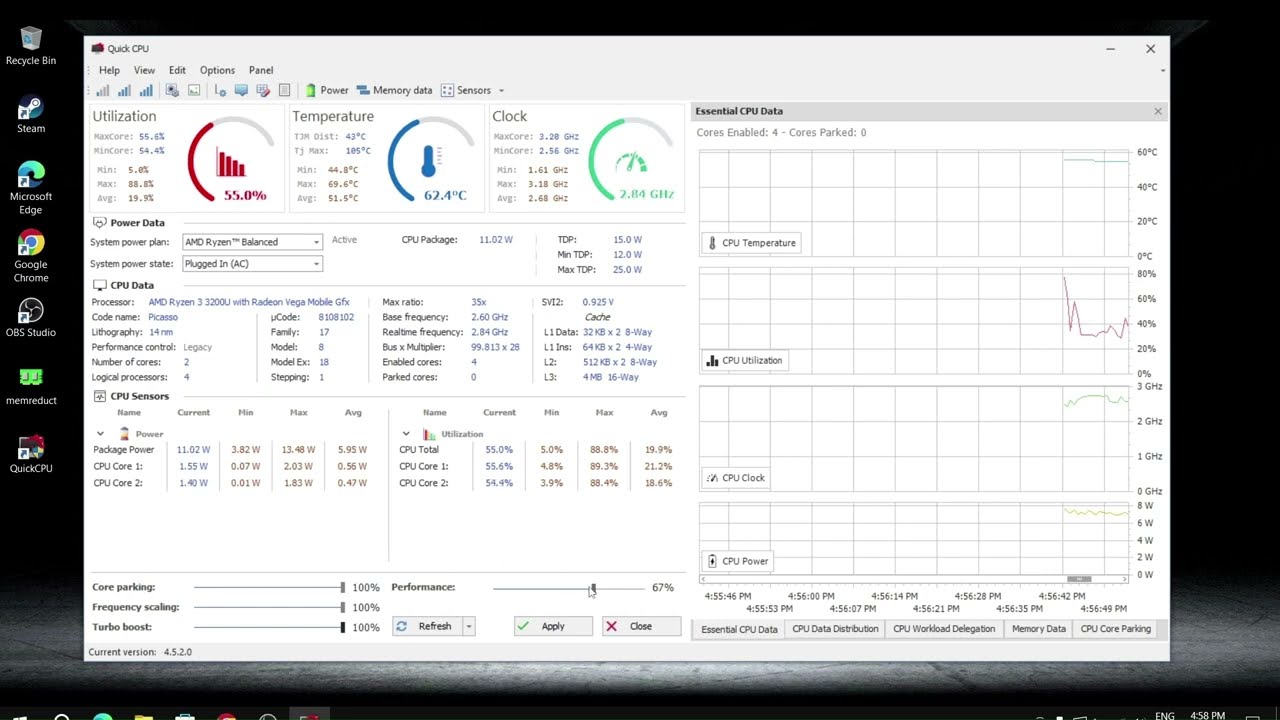The width and height of the screenshot is (1280, 720).
Task: Click the picture-with-gear toolbar icon
Action: tap(172, 90)
